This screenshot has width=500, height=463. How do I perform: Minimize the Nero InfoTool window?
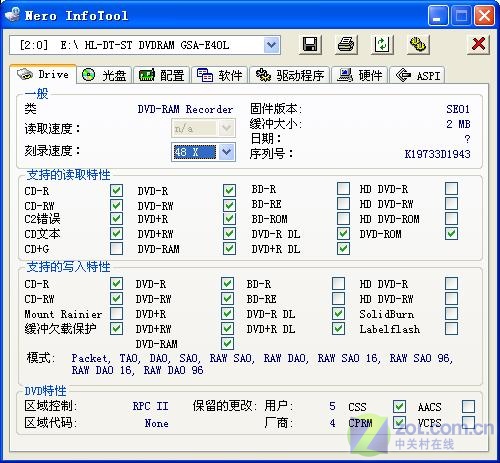point(438,15)
